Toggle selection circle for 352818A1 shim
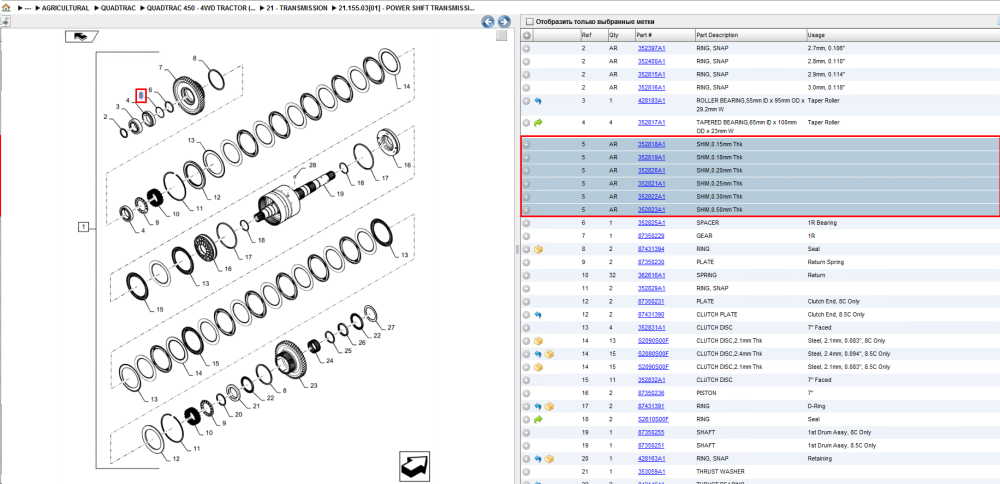 coord(527,144)
